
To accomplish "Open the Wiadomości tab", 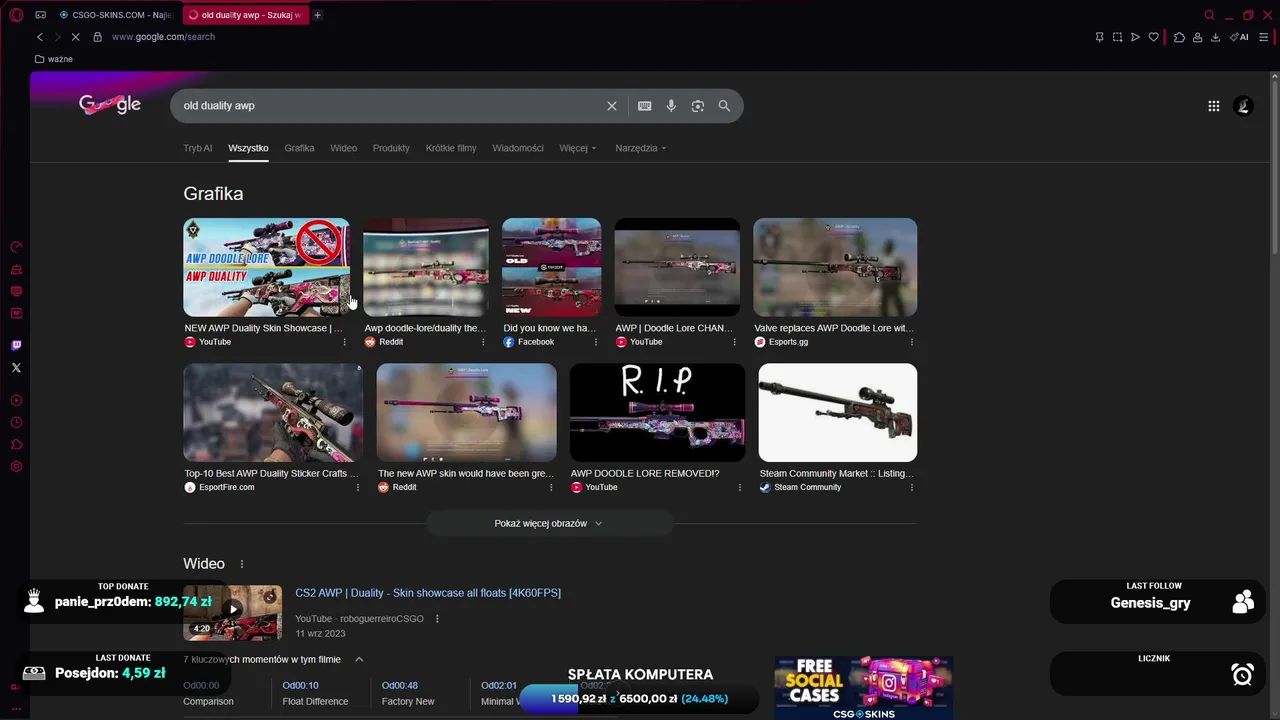I will [x=518, y=148].
